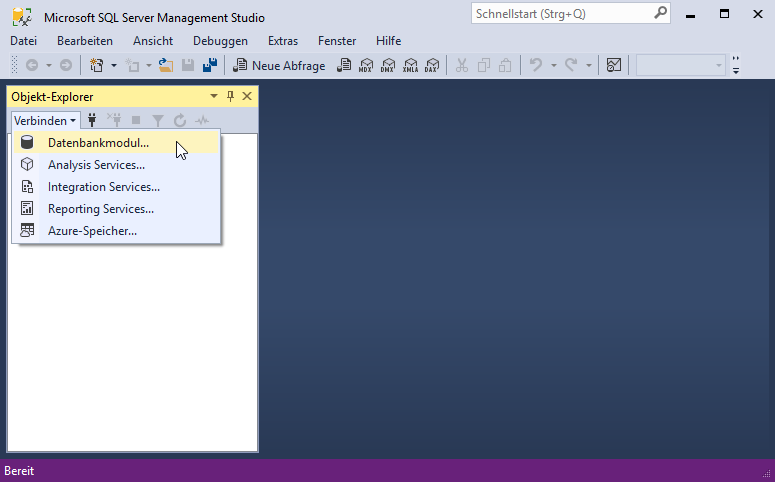
Task: Click the filter funnel icon
Action: (x=158, y=120)
